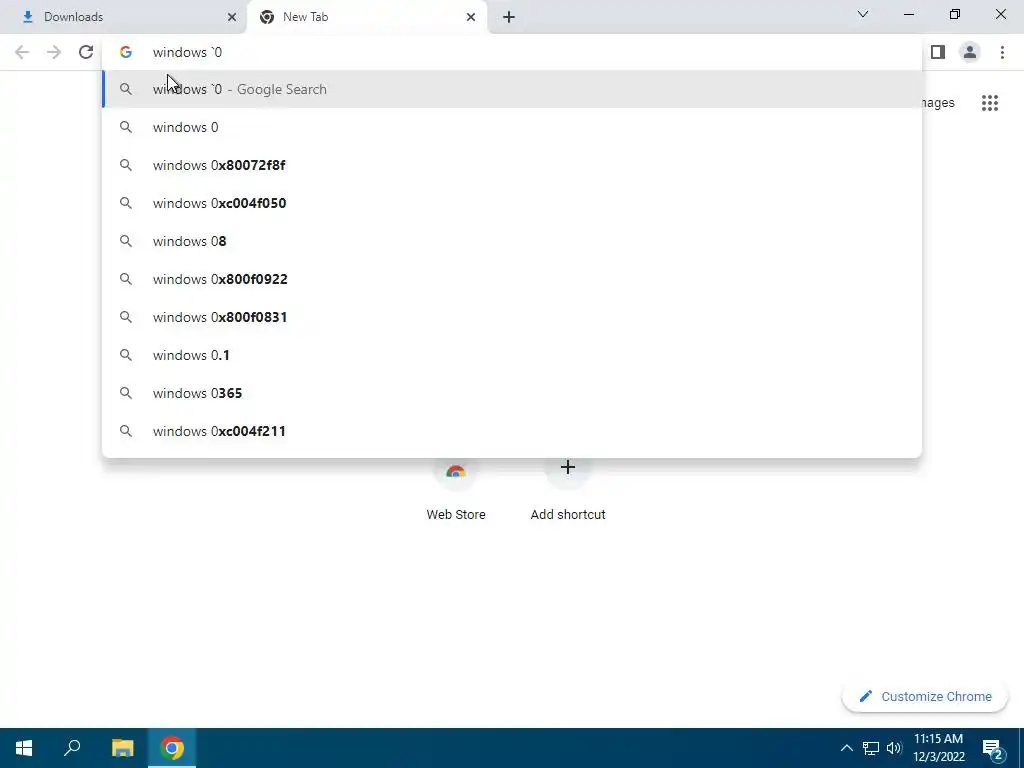Go back with the back arrow
Image resolution: width=1024 pixels, height=768 pixels.
click(22, 52)
